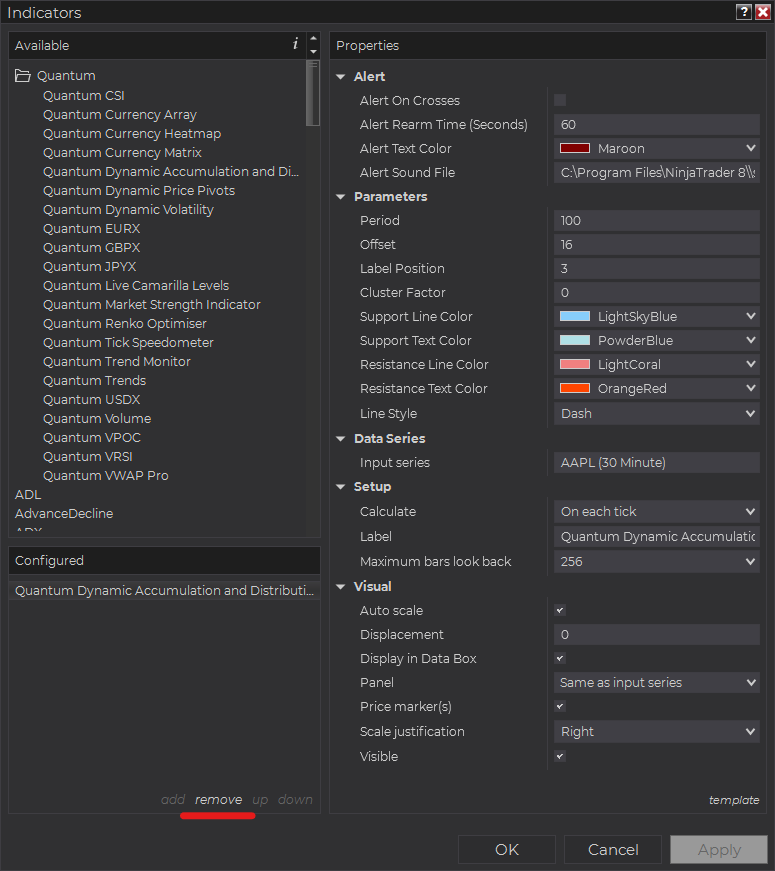This screenshot has width=775, height=871.
Task: Select Quantum Dynamic Volatility
Action: (128, 209)
